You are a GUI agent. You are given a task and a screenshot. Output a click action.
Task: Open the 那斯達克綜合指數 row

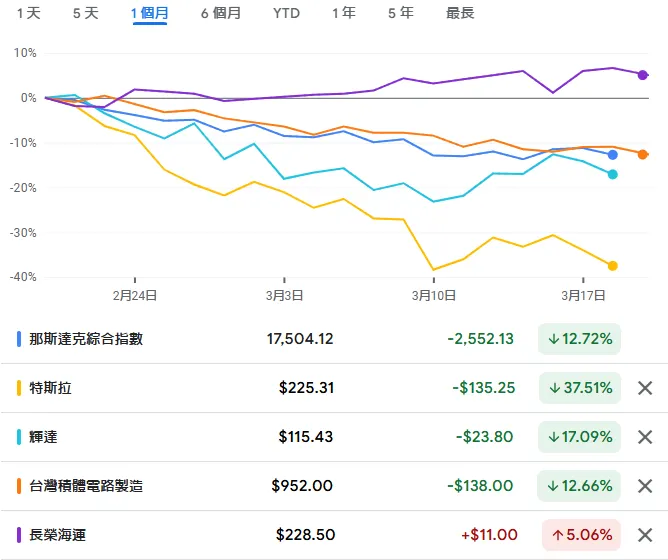(x=334, y=339)
